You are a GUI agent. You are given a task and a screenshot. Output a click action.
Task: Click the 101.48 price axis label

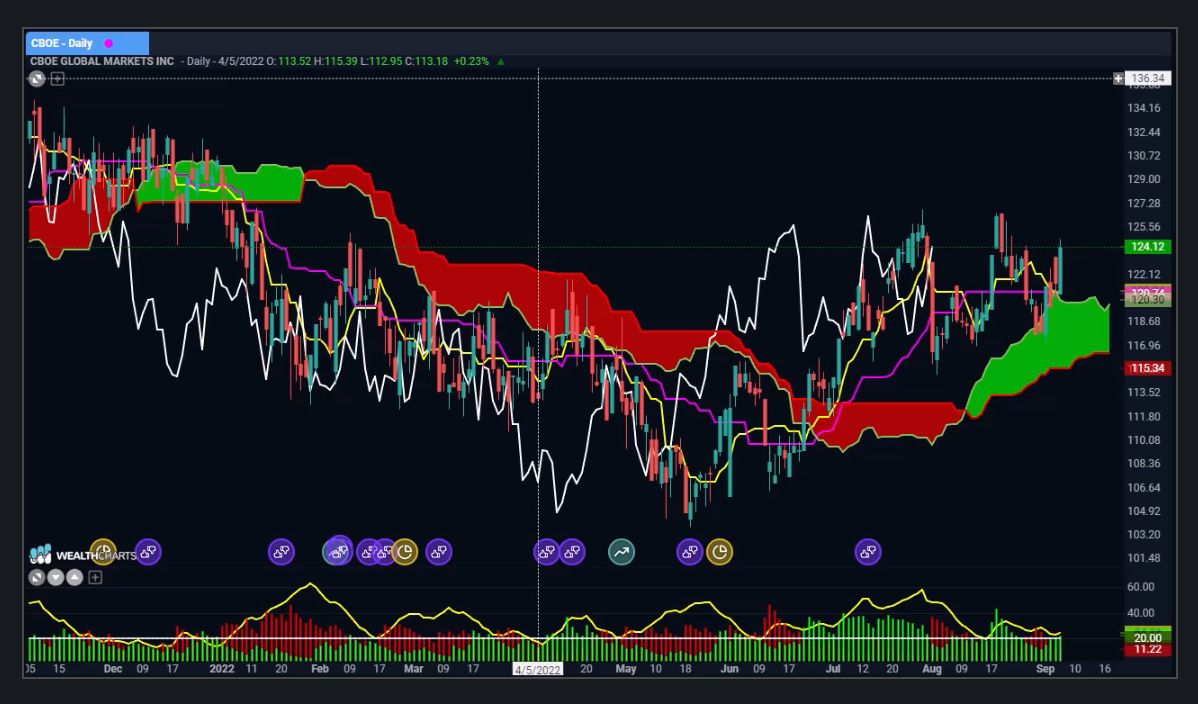(x=1144, y=557)
